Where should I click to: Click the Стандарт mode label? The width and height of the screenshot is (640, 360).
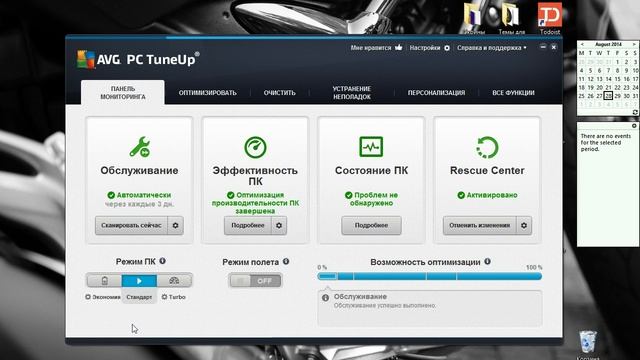139,297
